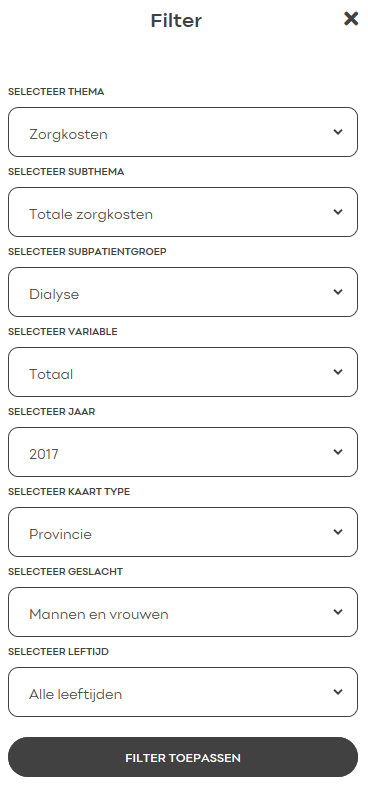Click the chevron arrow in the 2017 field
This screenshot has width=368, height=786.
pos(338,452)
